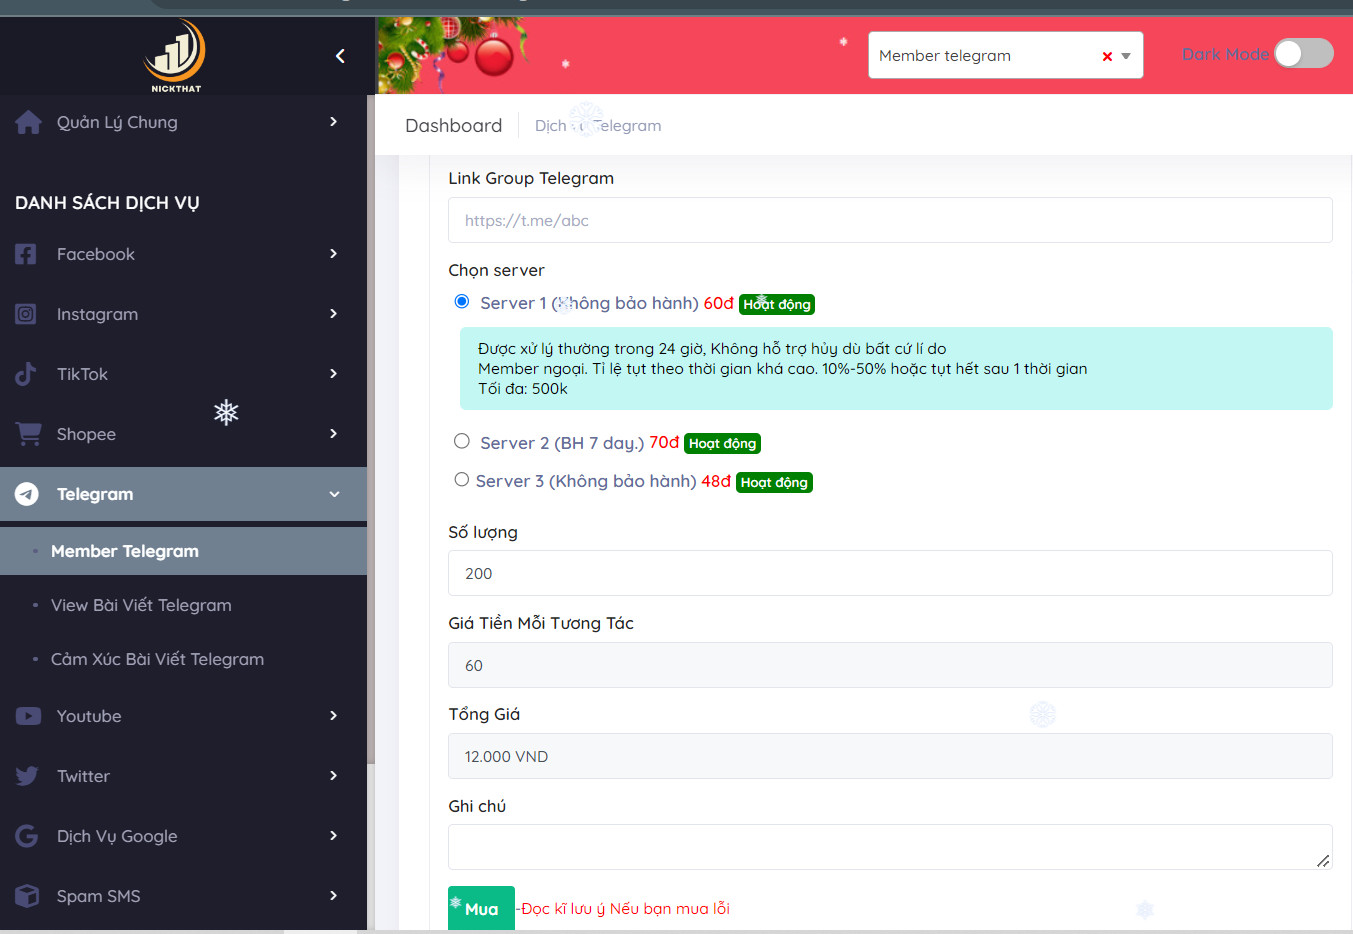Screen dimensions: 1353x934
Task: Click the Google G icon
Action: 26,836
